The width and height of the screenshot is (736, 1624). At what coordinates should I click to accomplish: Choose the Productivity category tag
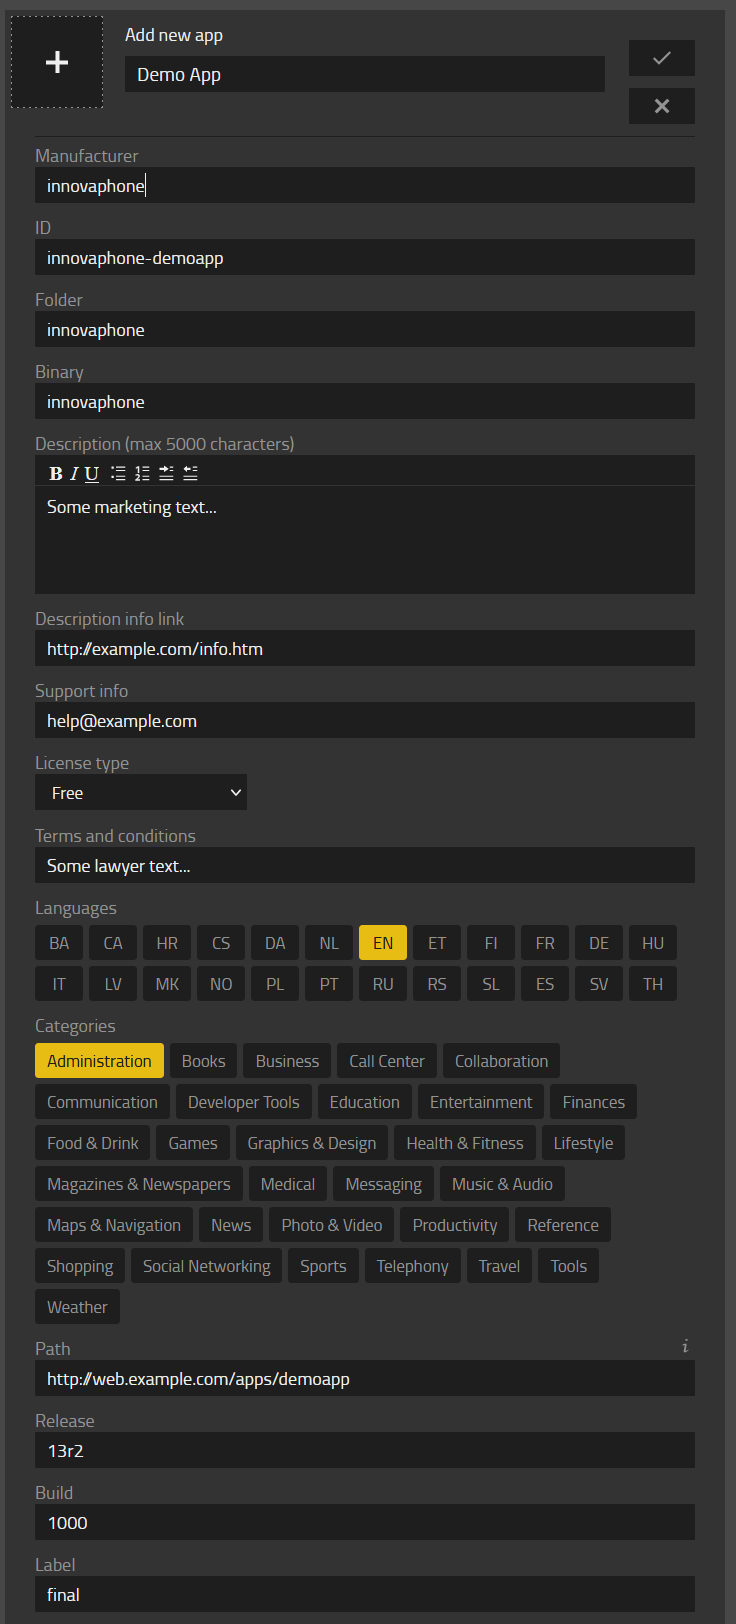[455, 1225]
